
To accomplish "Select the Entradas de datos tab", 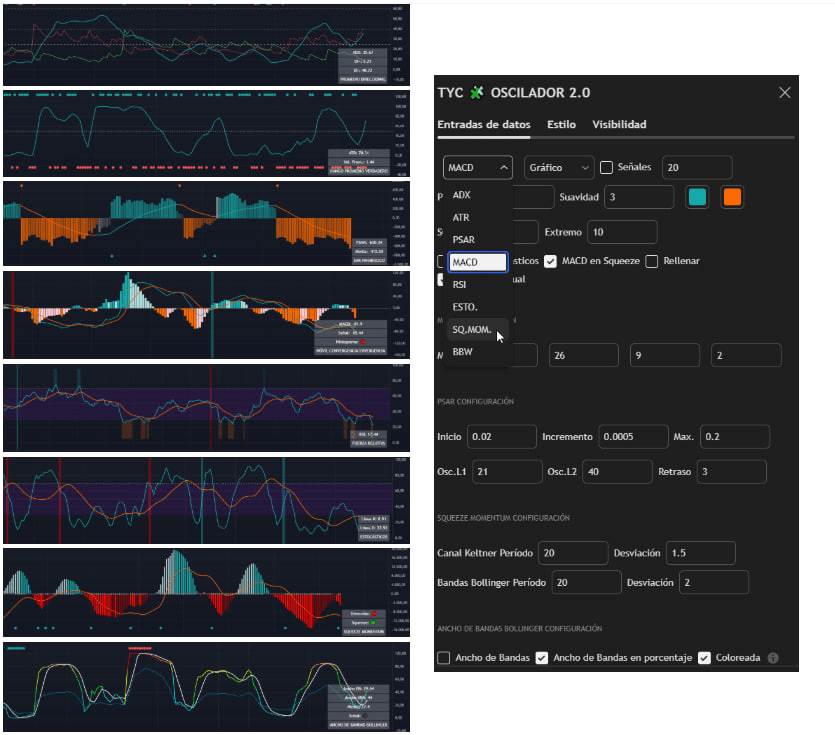I will [x=484, y=125].
